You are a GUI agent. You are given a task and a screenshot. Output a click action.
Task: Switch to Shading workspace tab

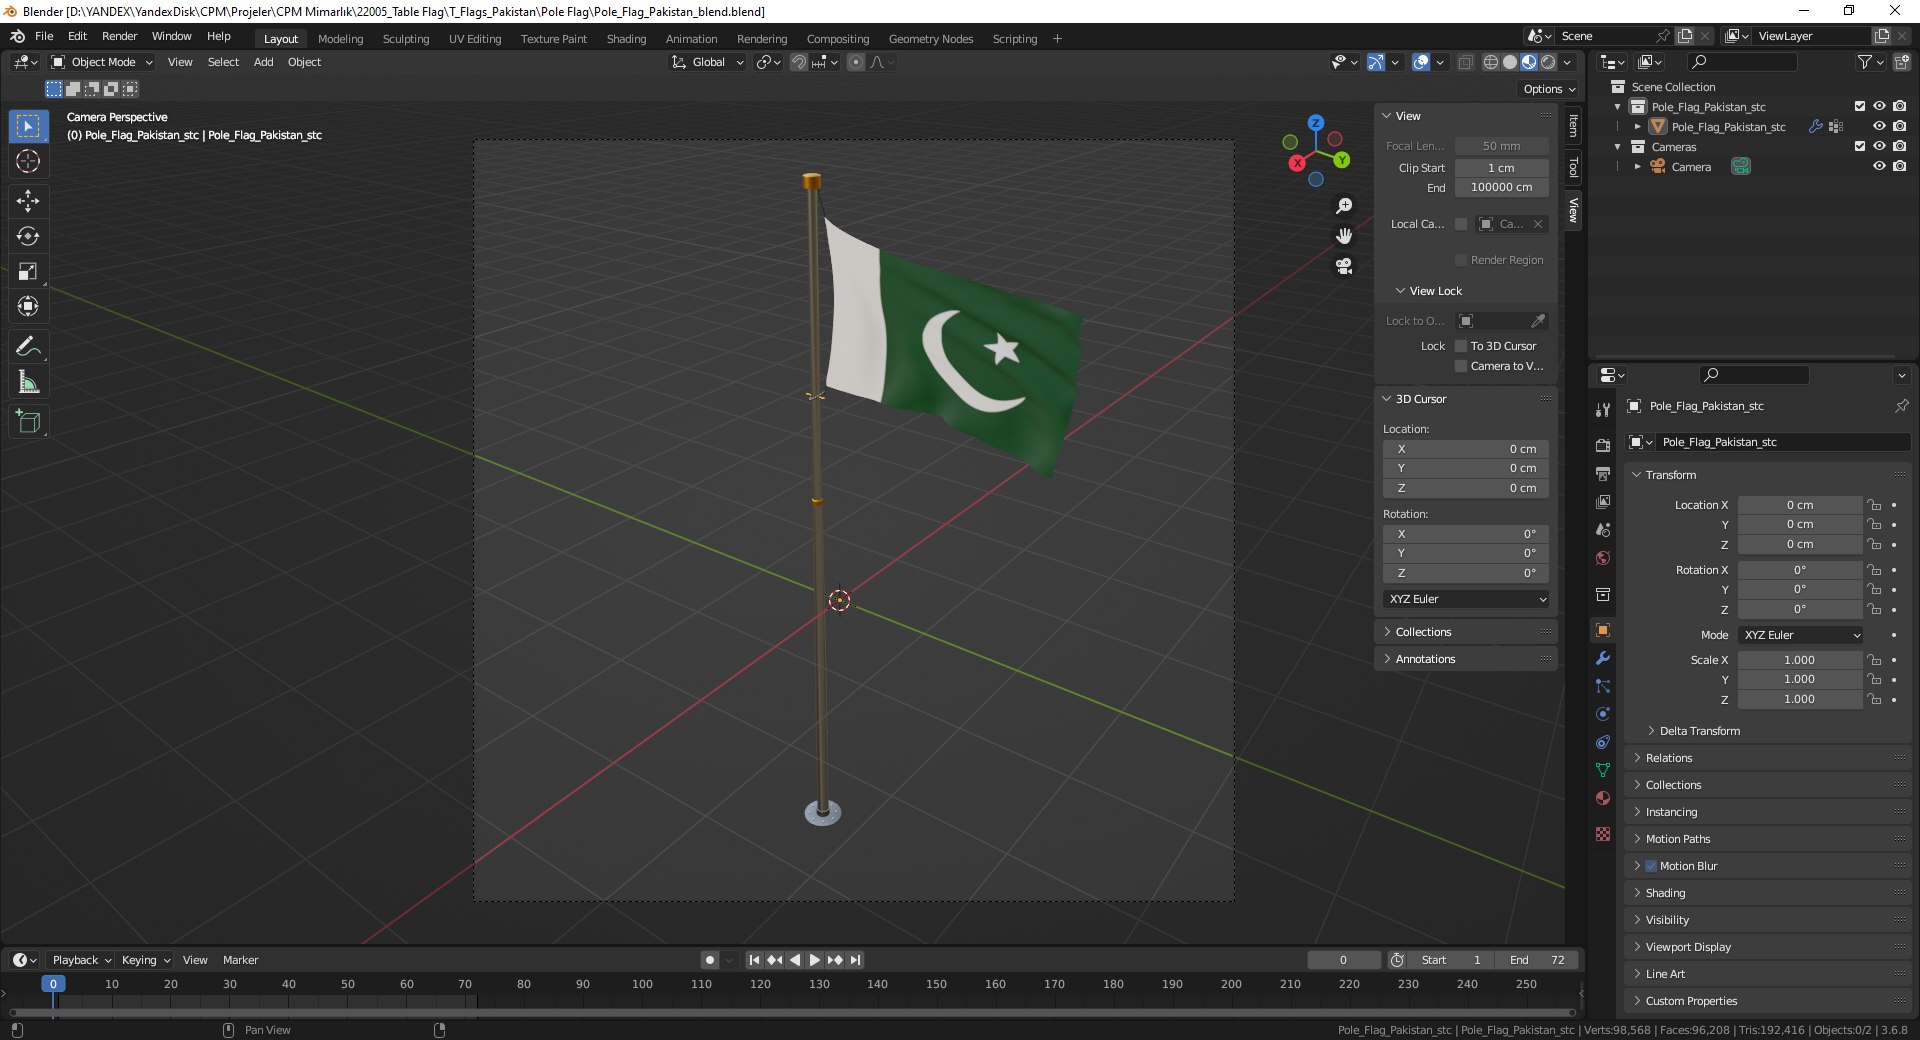click(x=626, y=39)
